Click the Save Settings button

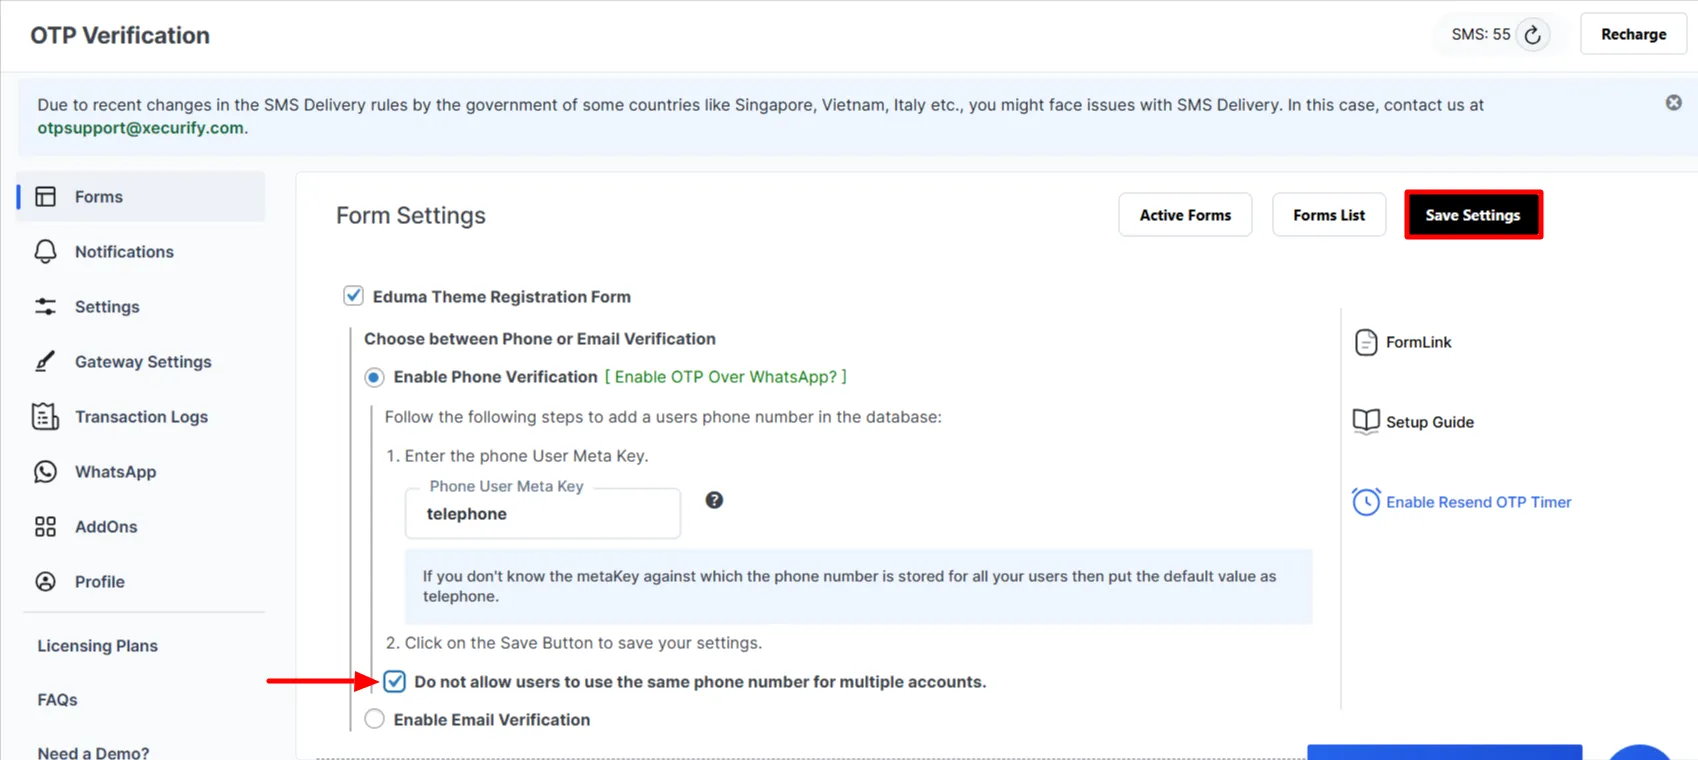pos(1472,214)
